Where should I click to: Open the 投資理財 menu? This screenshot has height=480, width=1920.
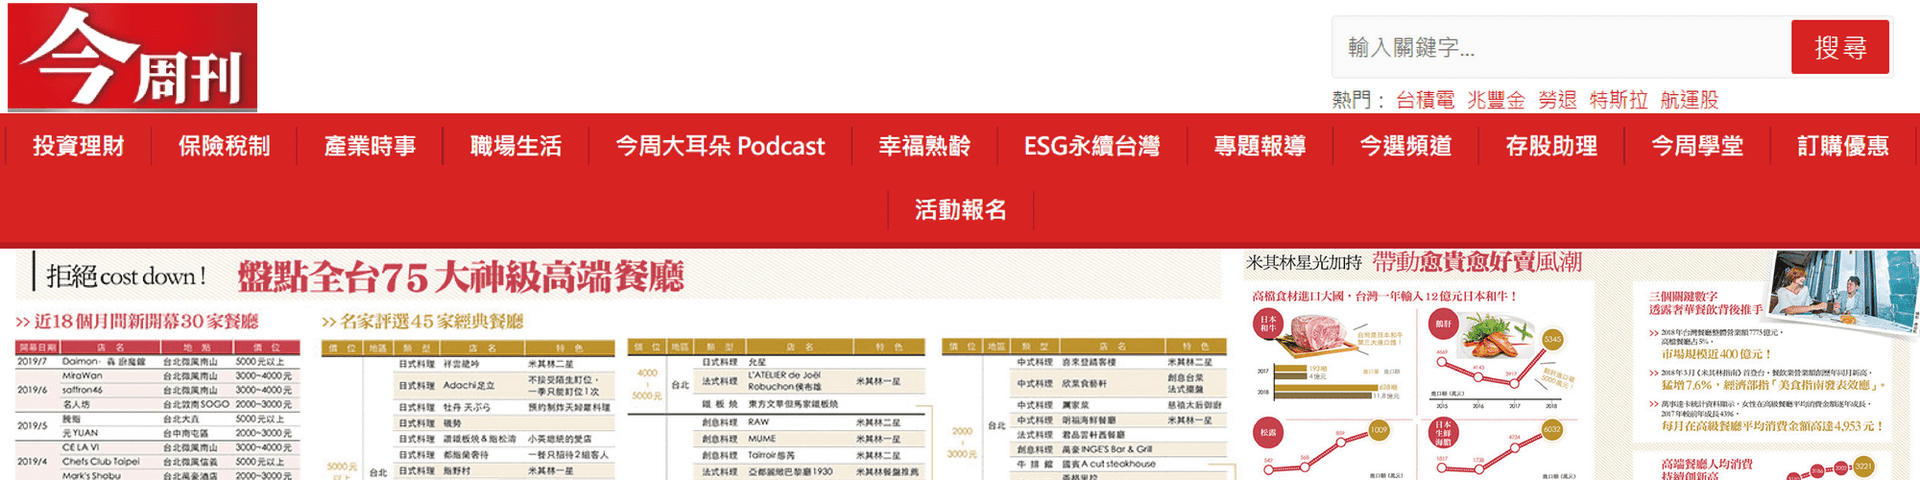[78, 146]
